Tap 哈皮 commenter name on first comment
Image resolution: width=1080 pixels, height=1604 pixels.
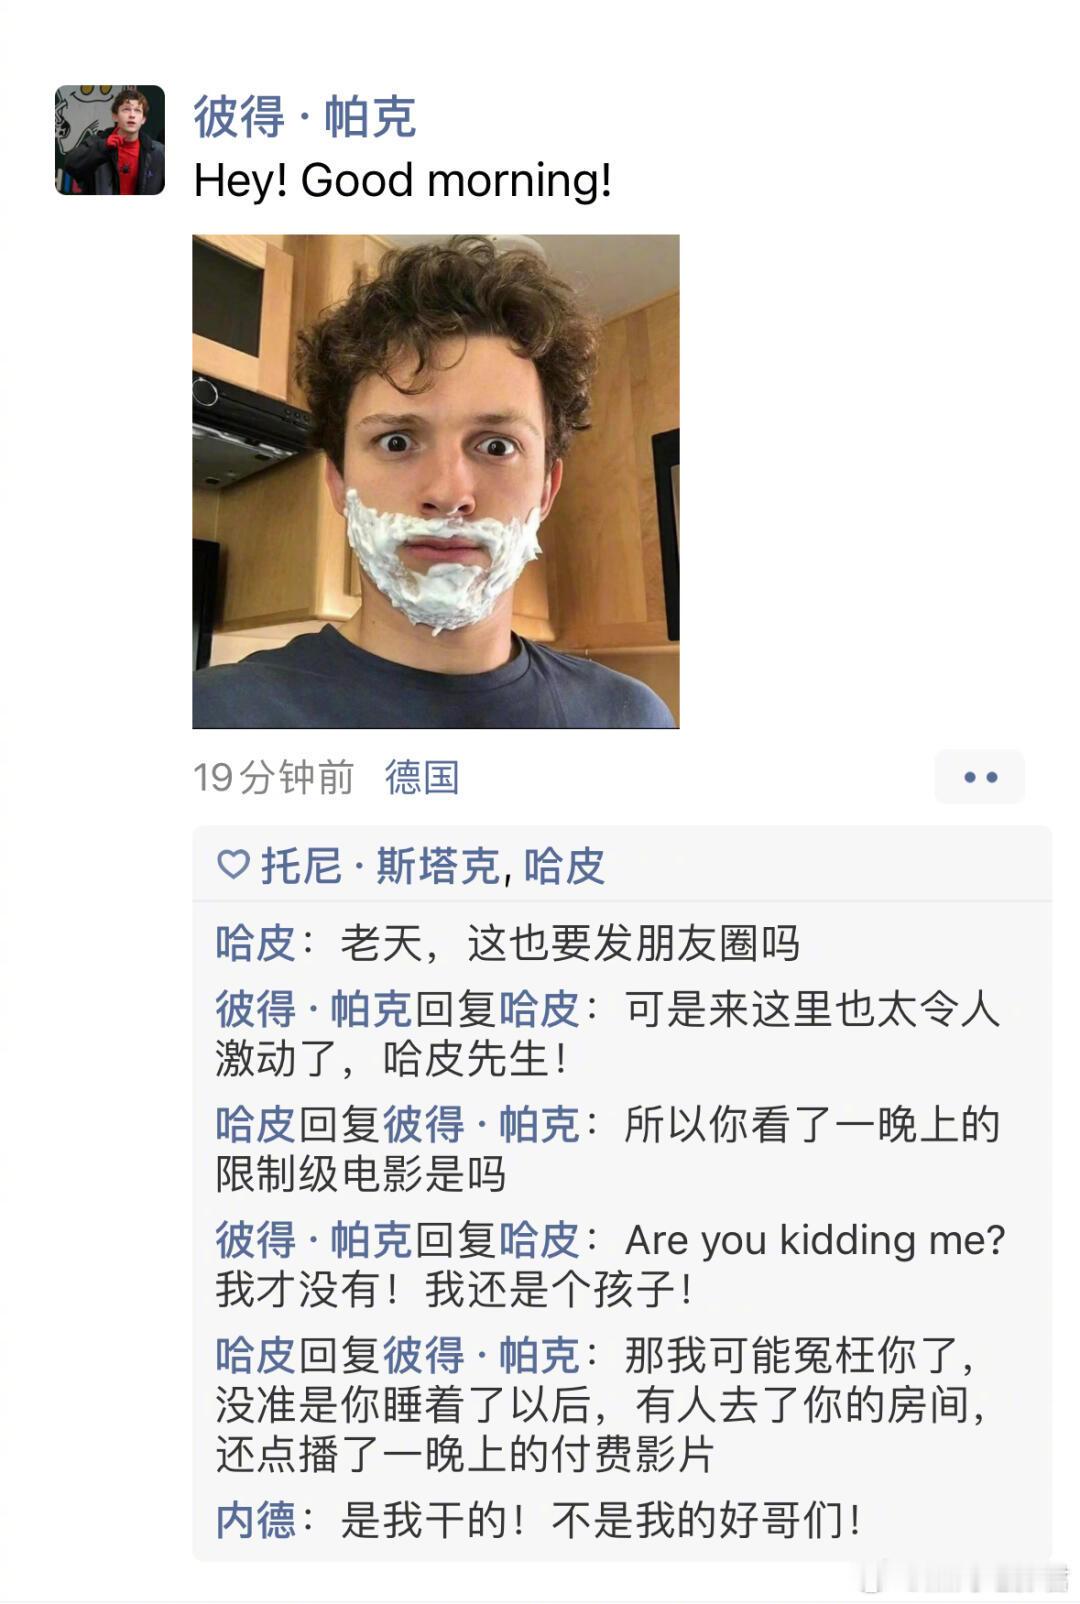click(255, 943)
